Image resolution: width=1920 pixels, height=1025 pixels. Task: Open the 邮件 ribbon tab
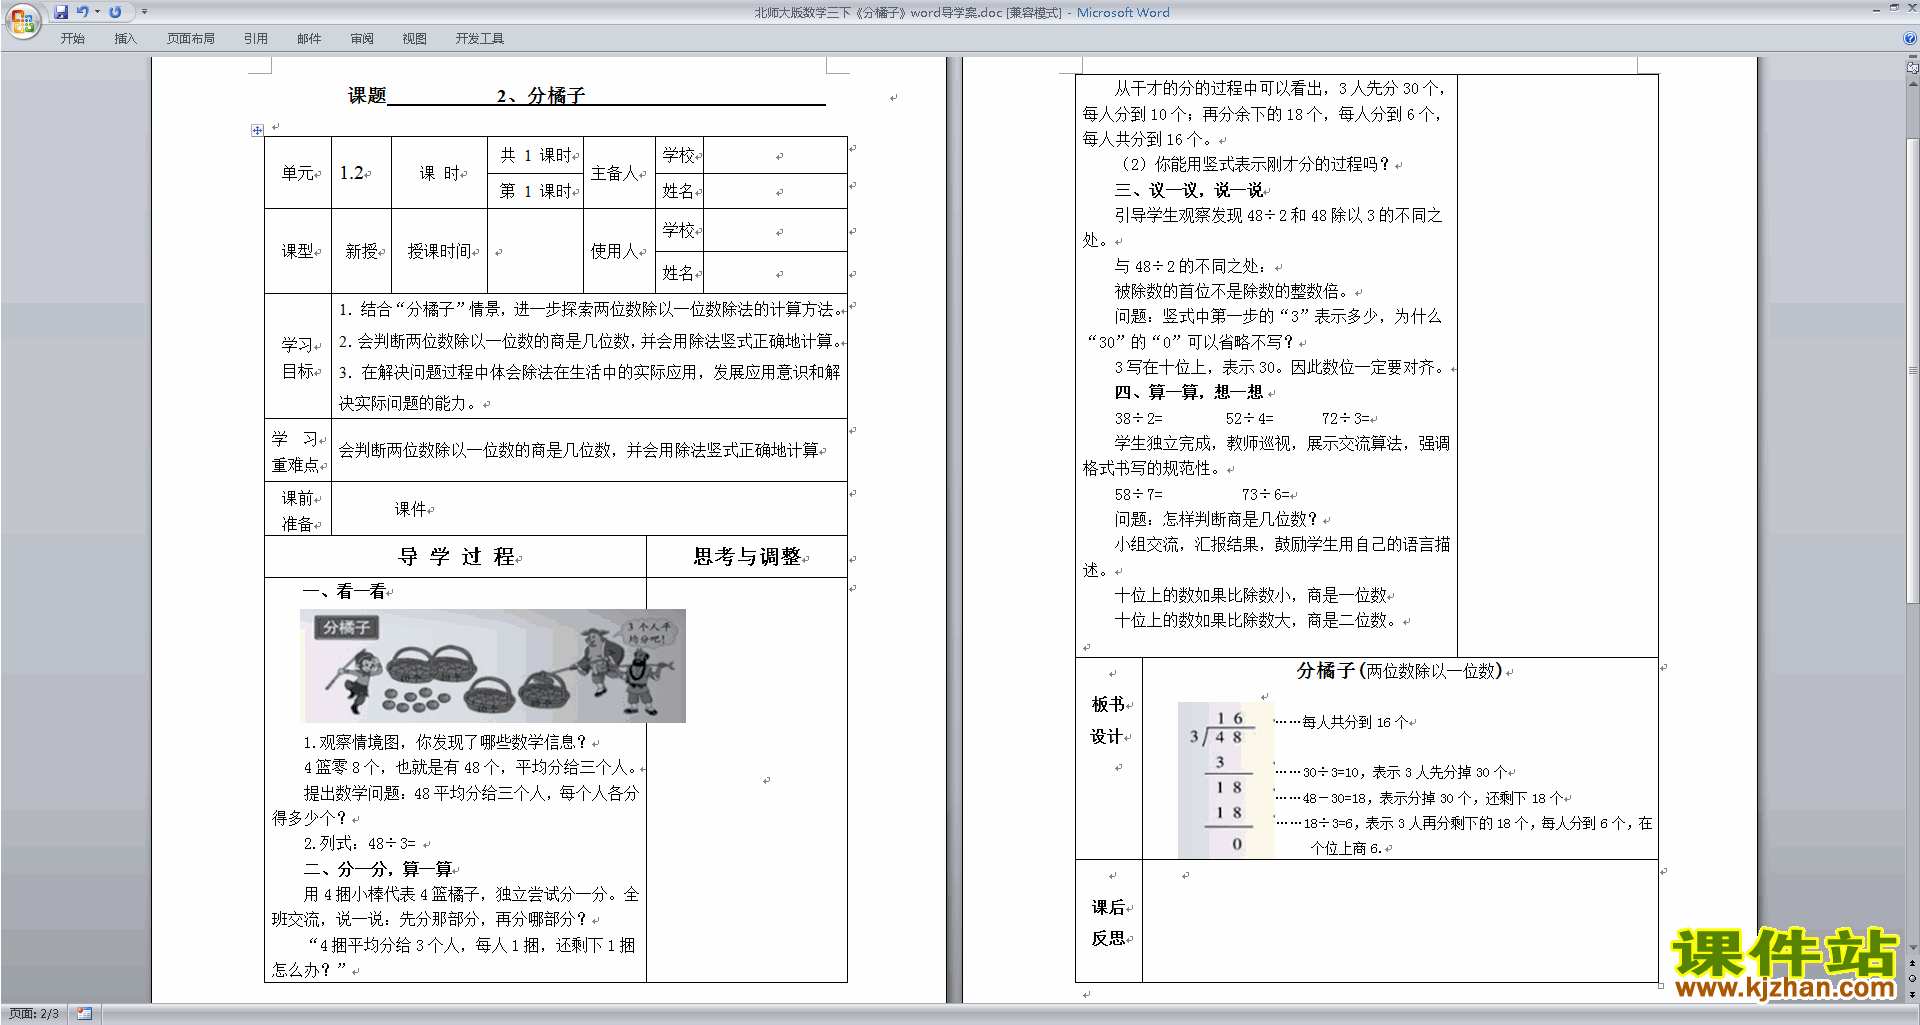click(x=309, y=39)
